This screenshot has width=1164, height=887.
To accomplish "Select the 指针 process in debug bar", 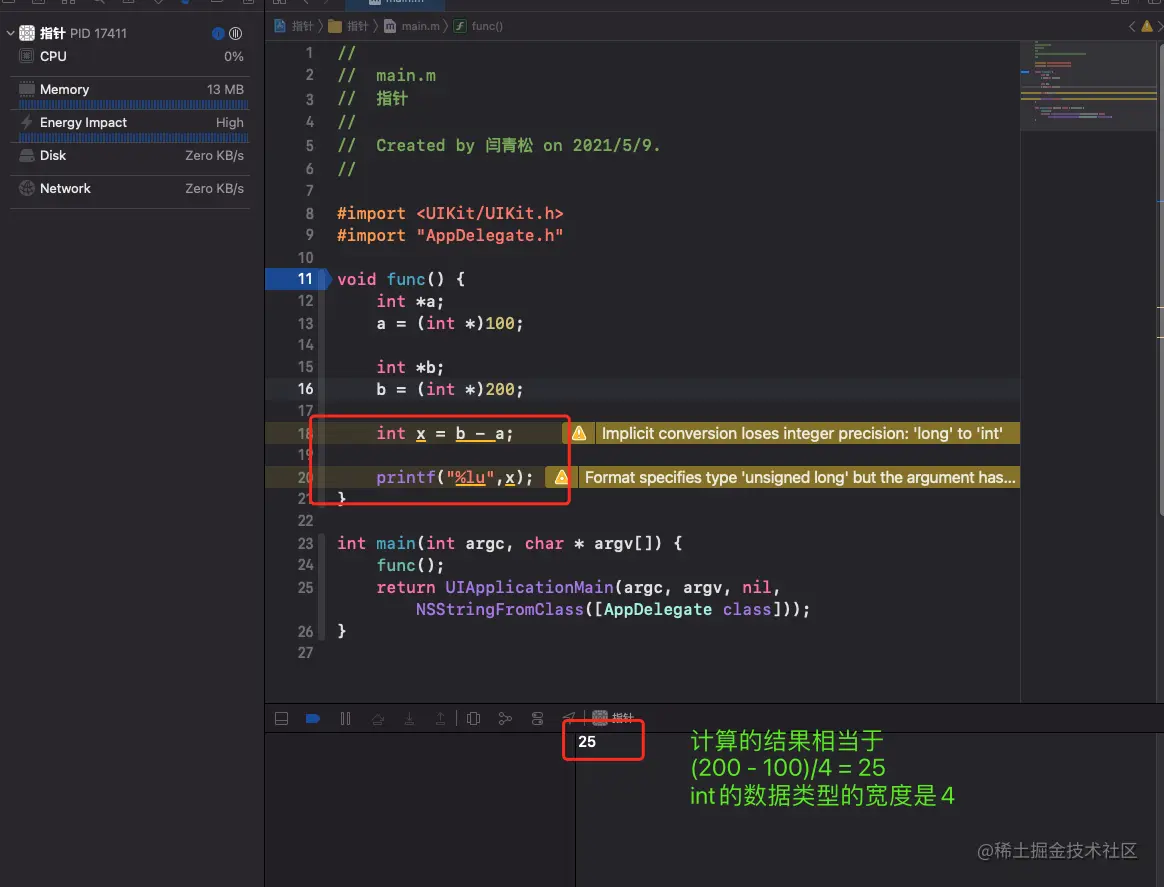I will (x=613, y=718).
